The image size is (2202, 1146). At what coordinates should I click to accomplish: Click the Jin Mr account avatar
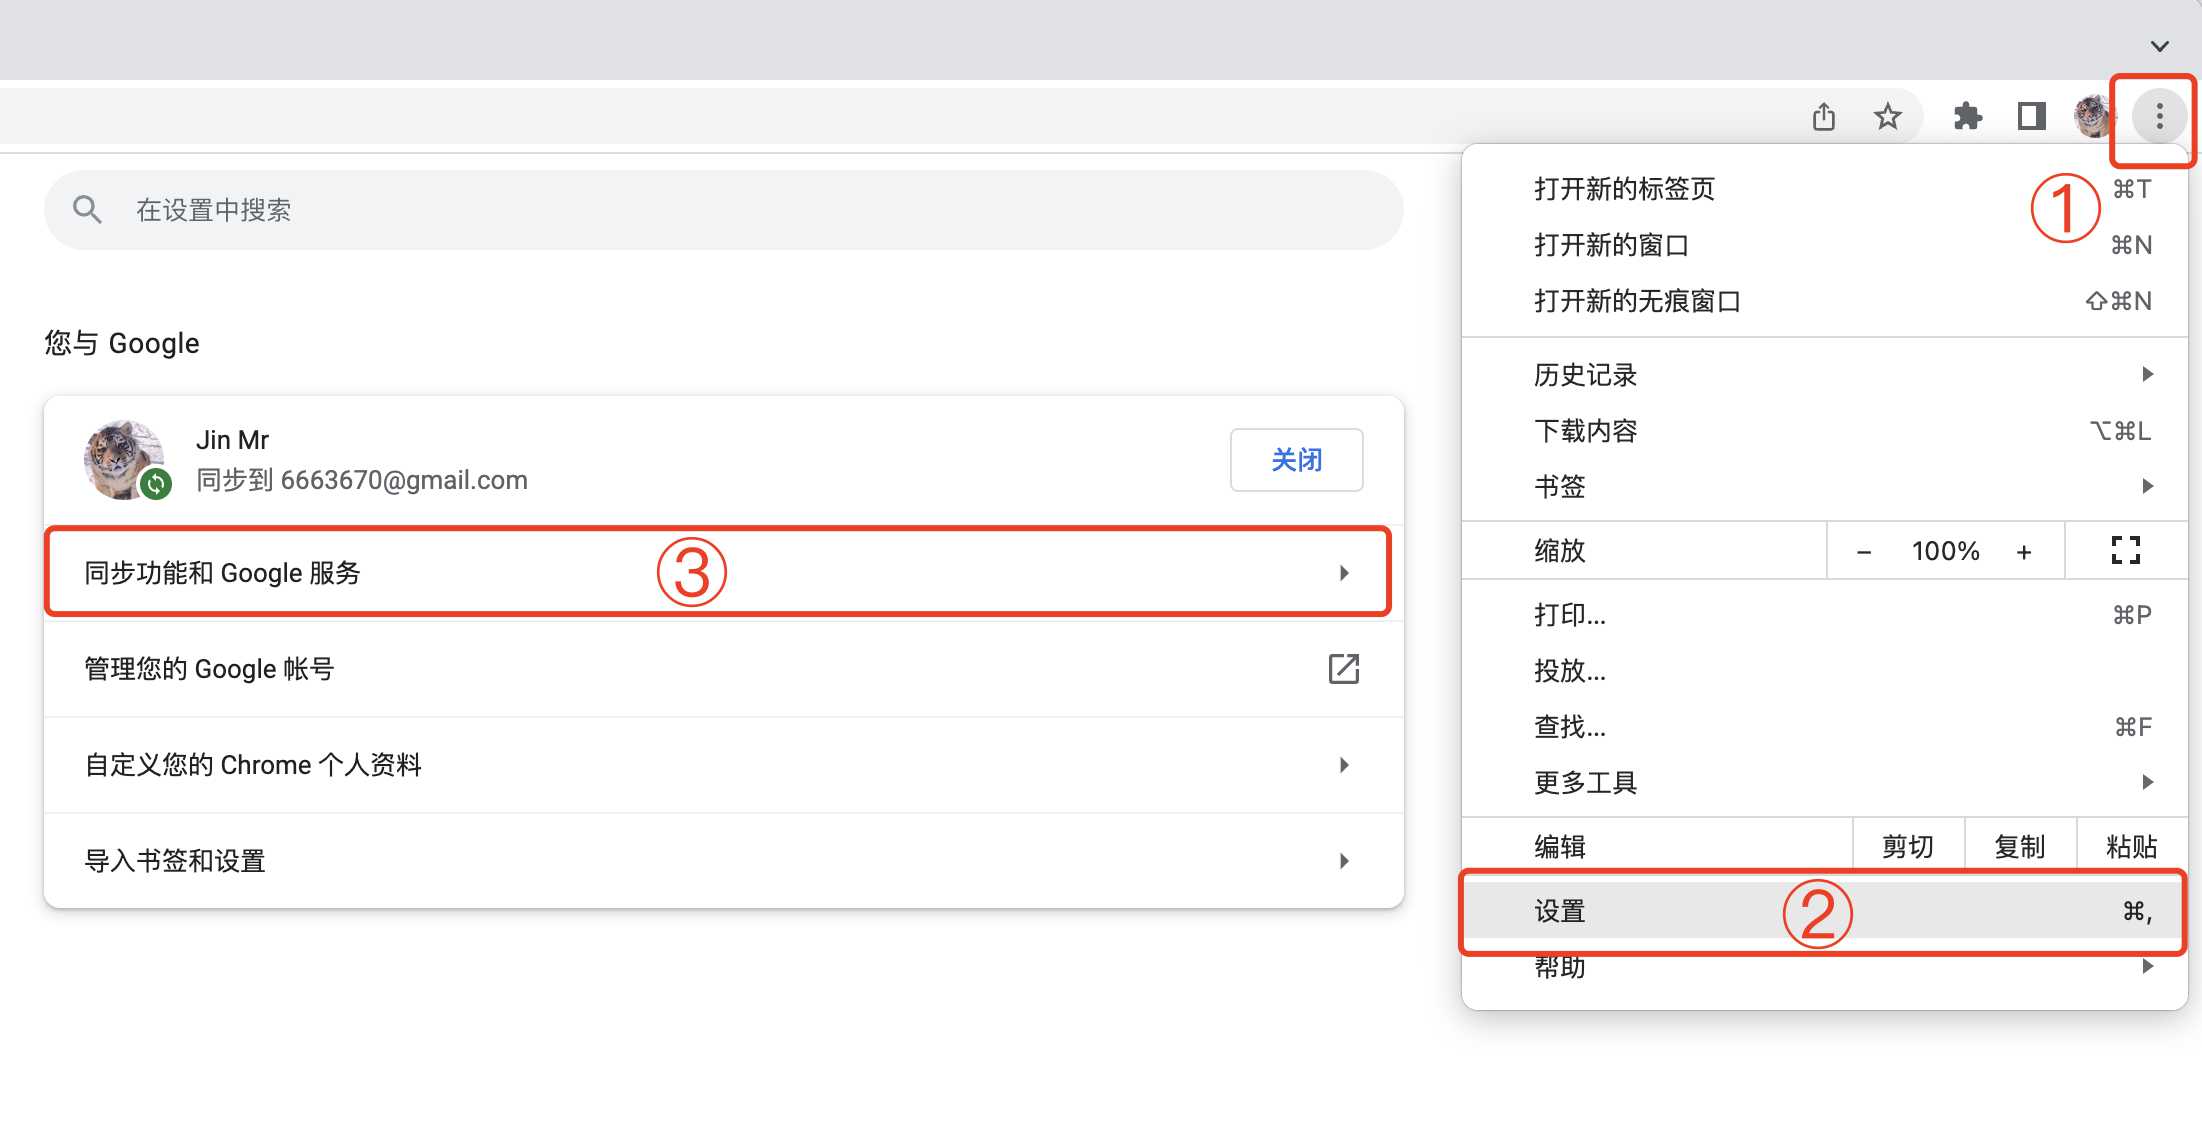tap(124, 459)
